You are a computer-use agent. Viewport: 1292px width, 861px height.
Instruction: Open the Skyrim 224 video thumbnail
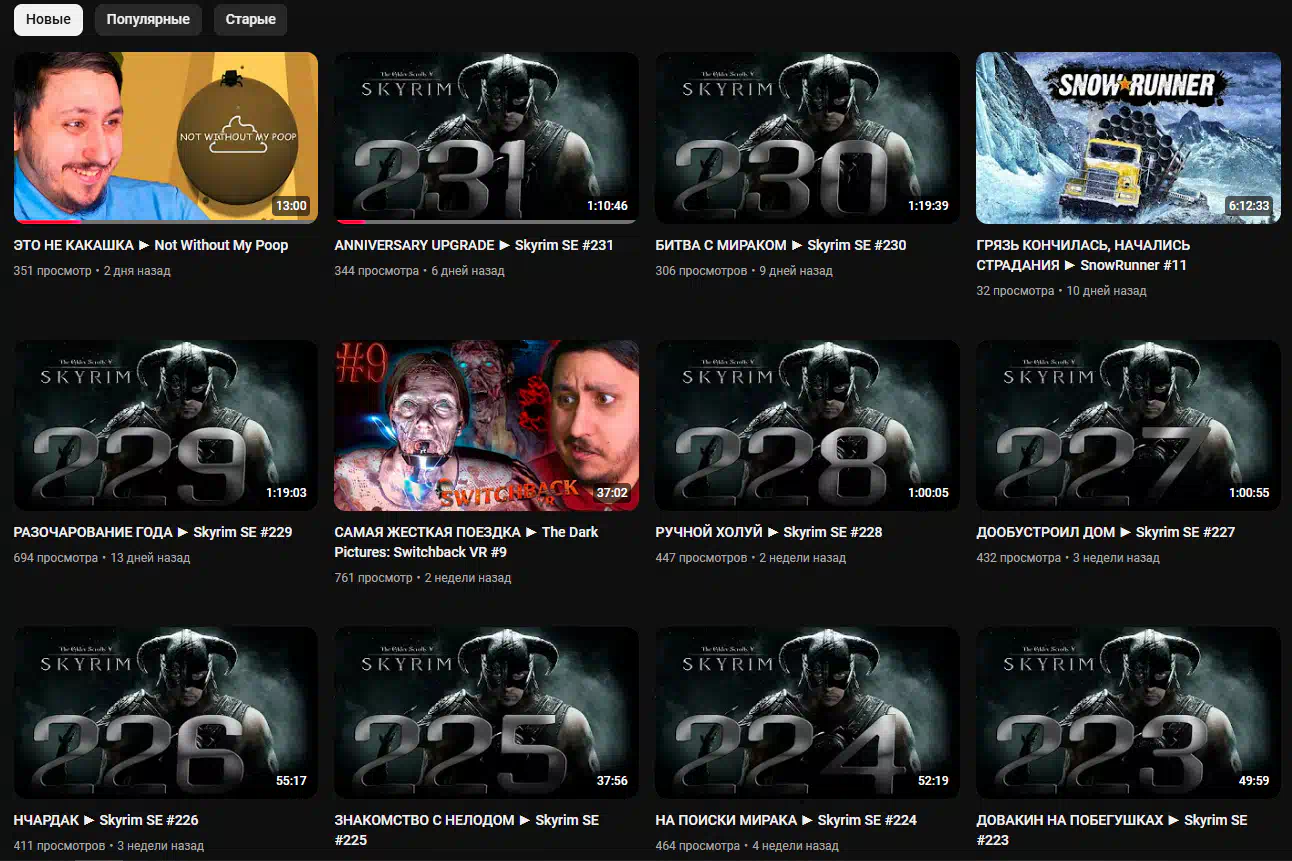[x=807, y=712]
